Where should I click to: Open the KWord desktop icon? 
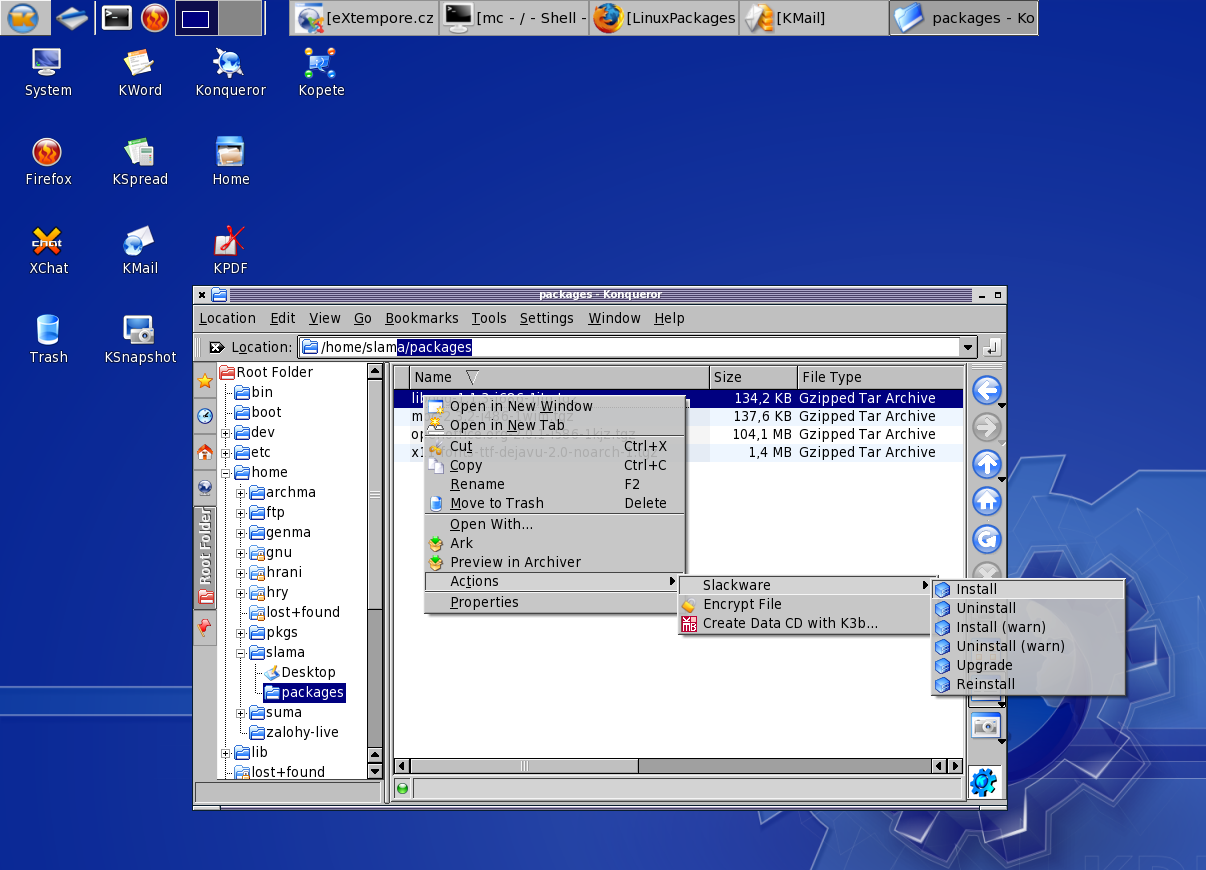(x=139, y=74)
